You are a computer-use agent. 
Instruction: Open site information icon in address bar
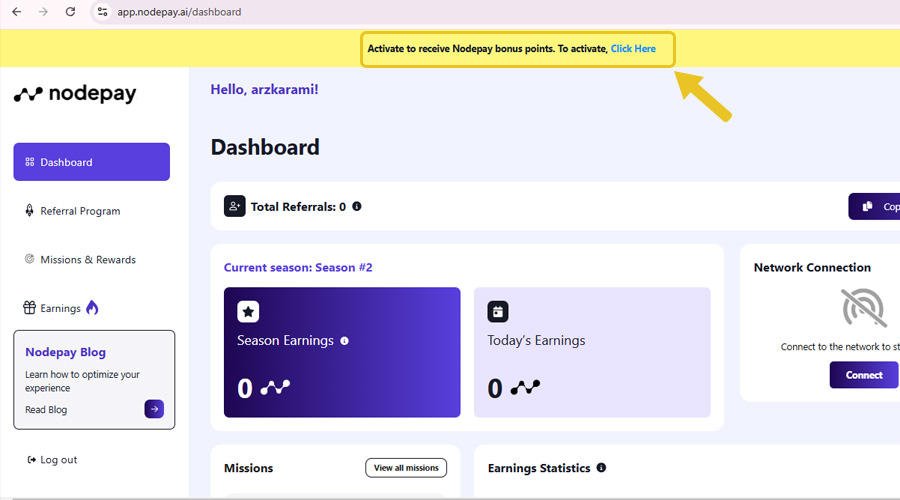(102, 11)
